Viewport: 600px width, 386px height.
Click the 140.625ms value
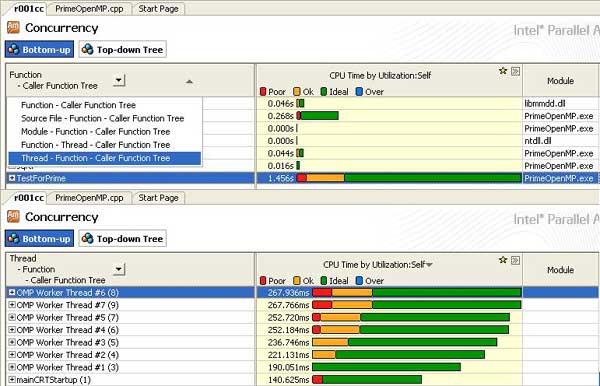tap(289, 380)
